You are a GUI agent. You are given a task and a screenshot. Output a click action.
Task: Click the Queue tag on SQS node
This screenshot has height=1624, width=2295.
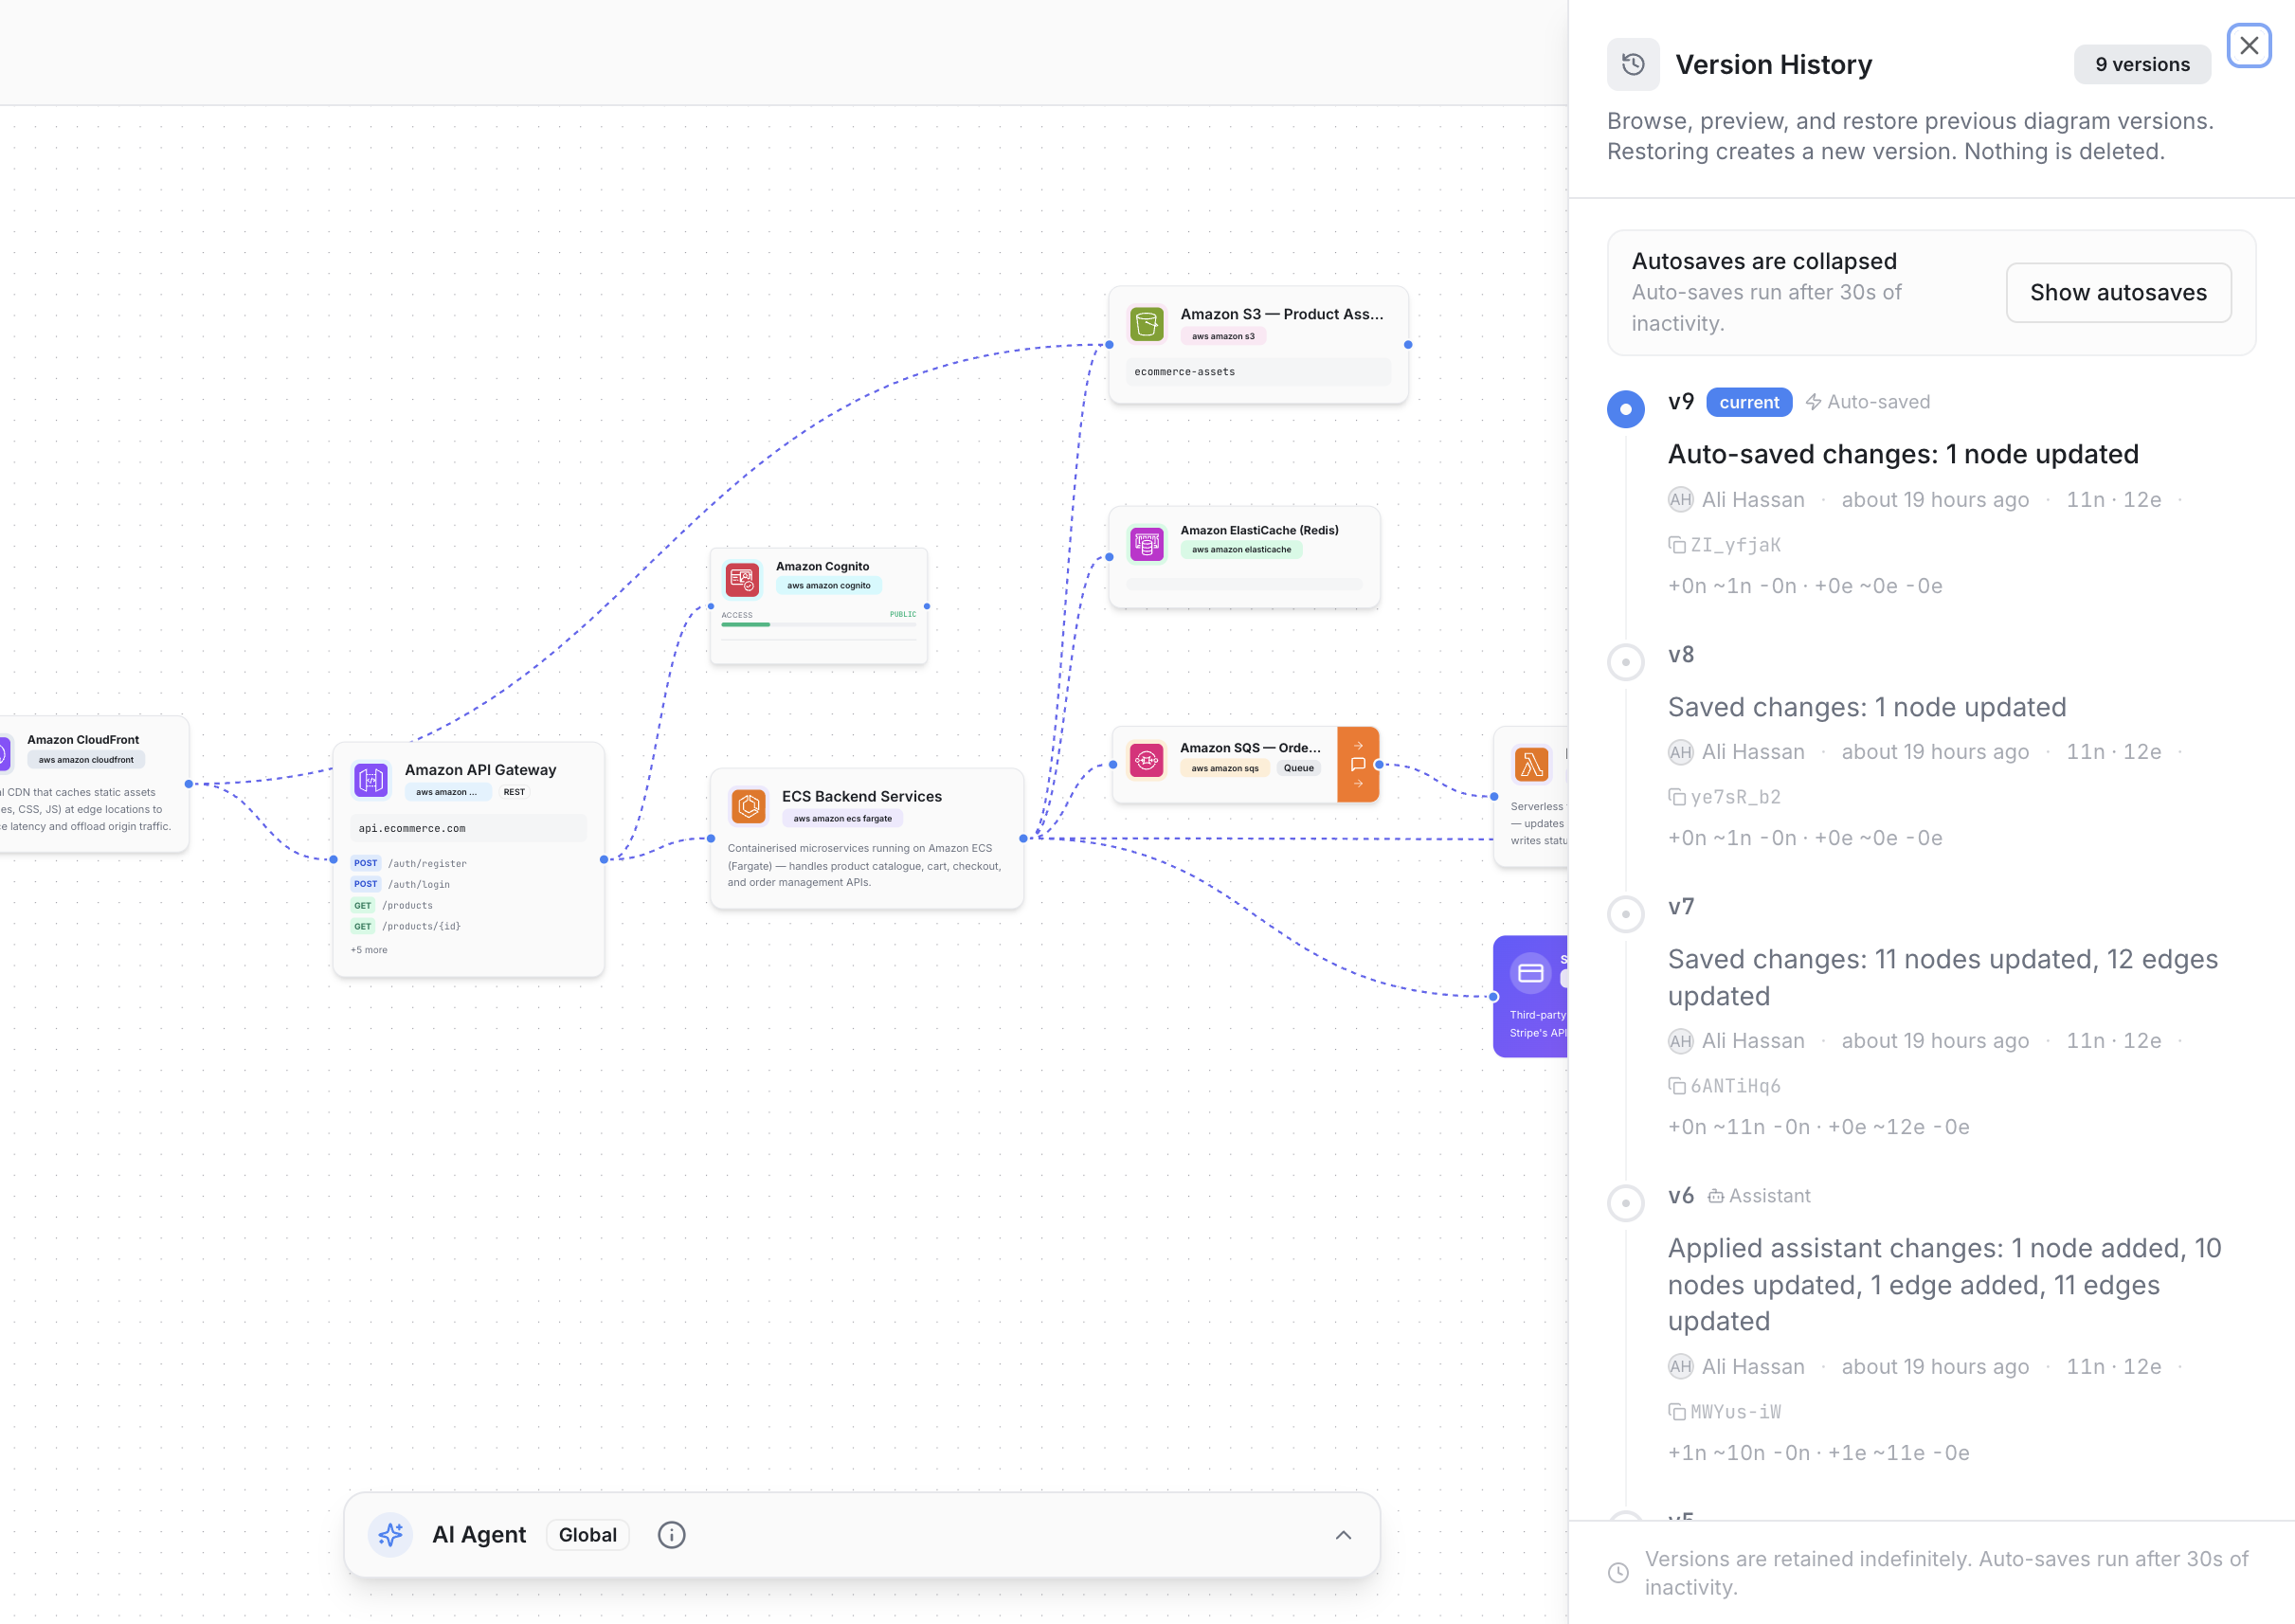pos(1298,768)
